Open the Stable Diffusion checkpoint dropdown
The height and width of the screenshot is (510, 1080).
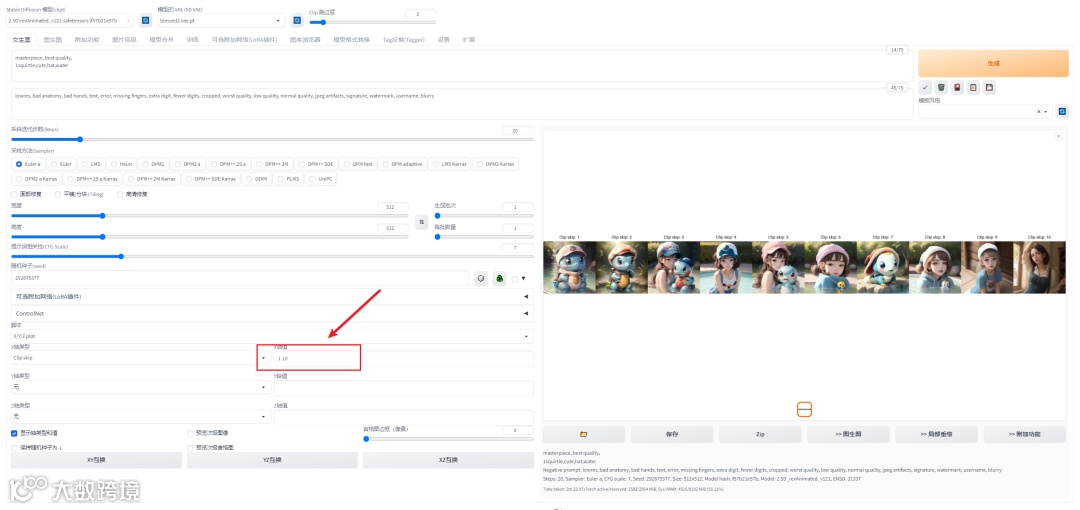click(70, 21)
